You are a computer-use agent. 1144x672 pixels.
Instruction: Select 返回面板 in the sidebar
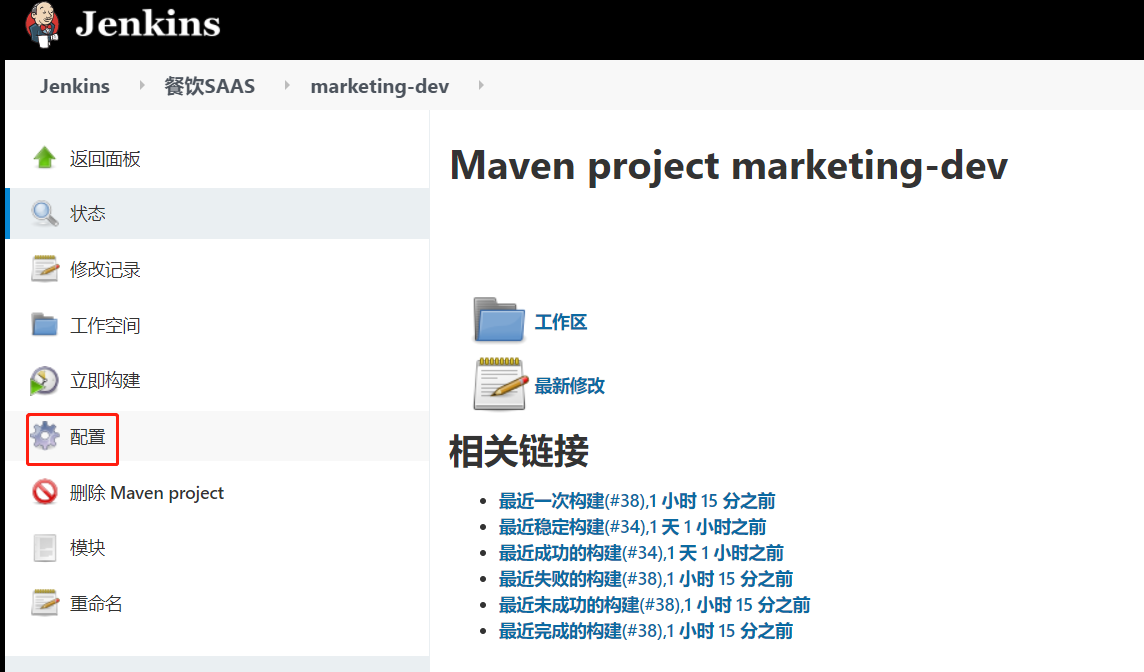[x=105, y=159]
